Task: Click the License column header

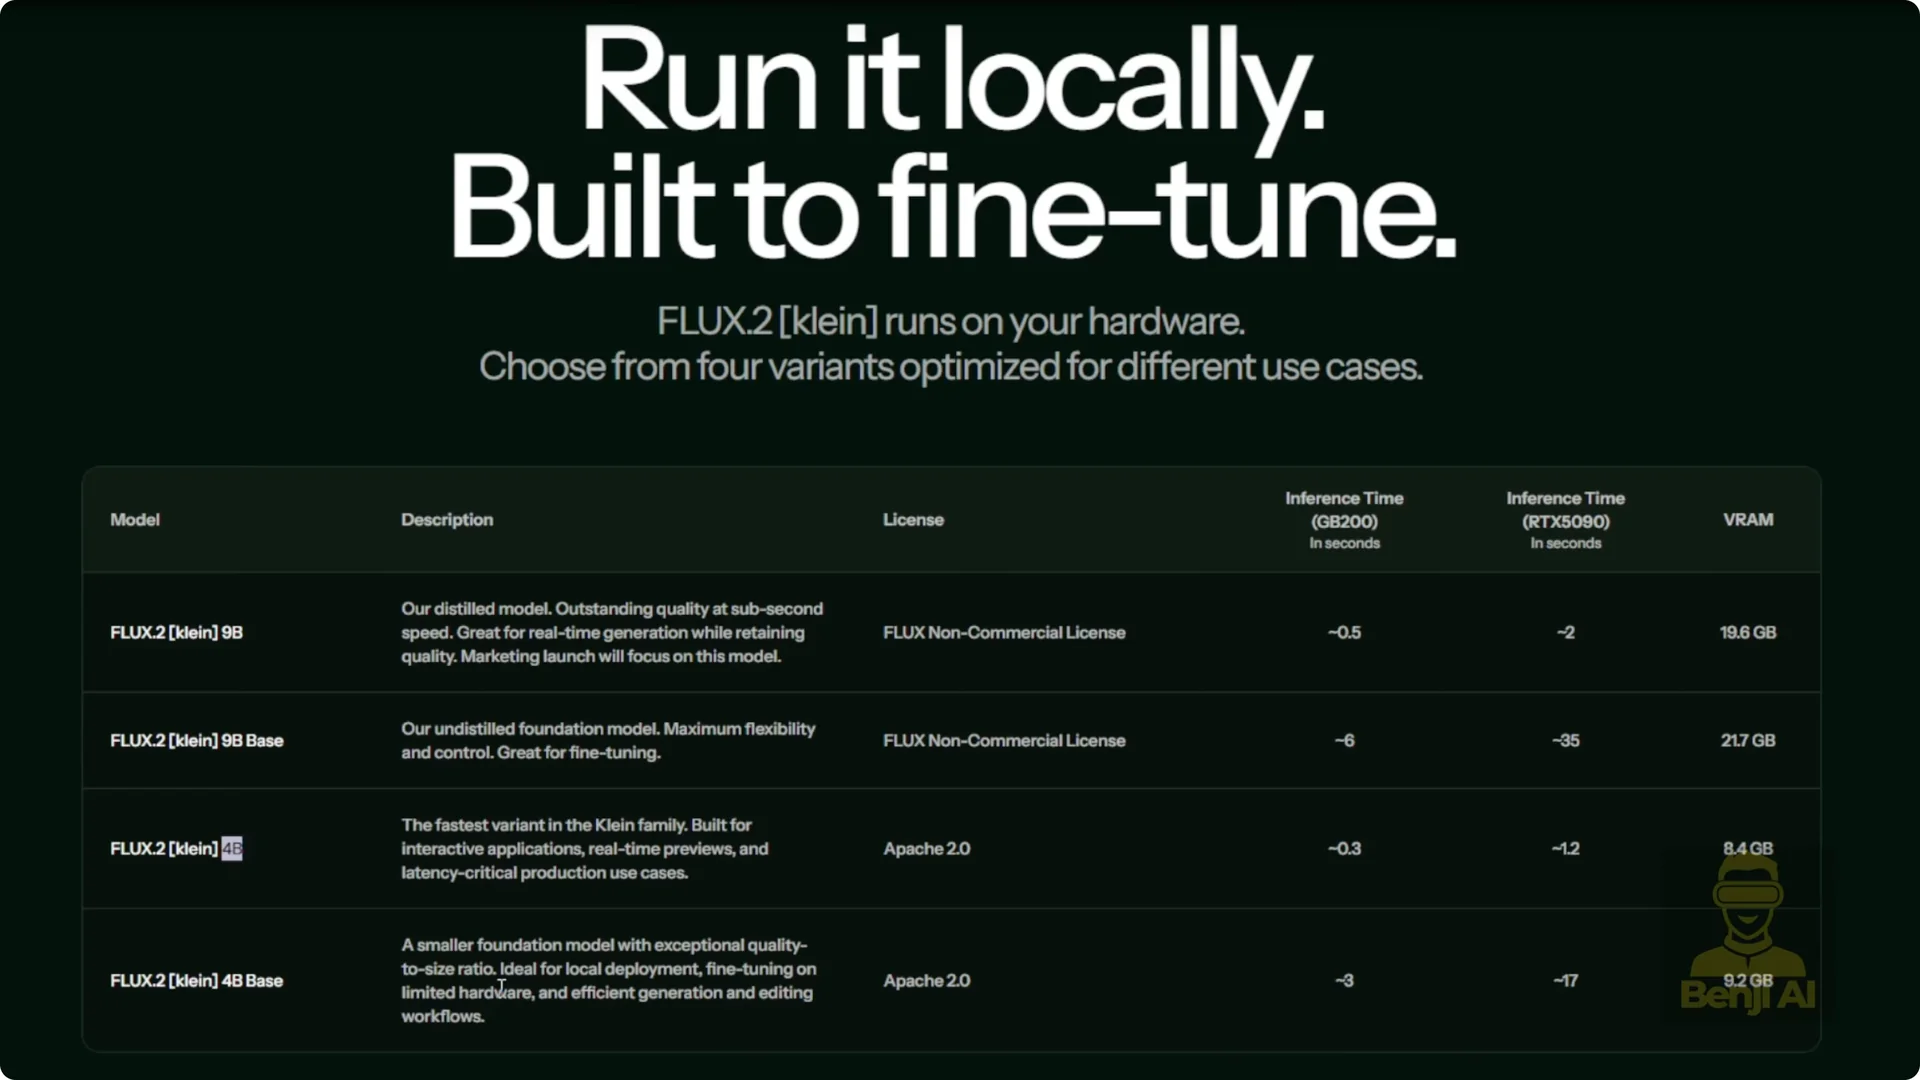Action: [913, 520]
